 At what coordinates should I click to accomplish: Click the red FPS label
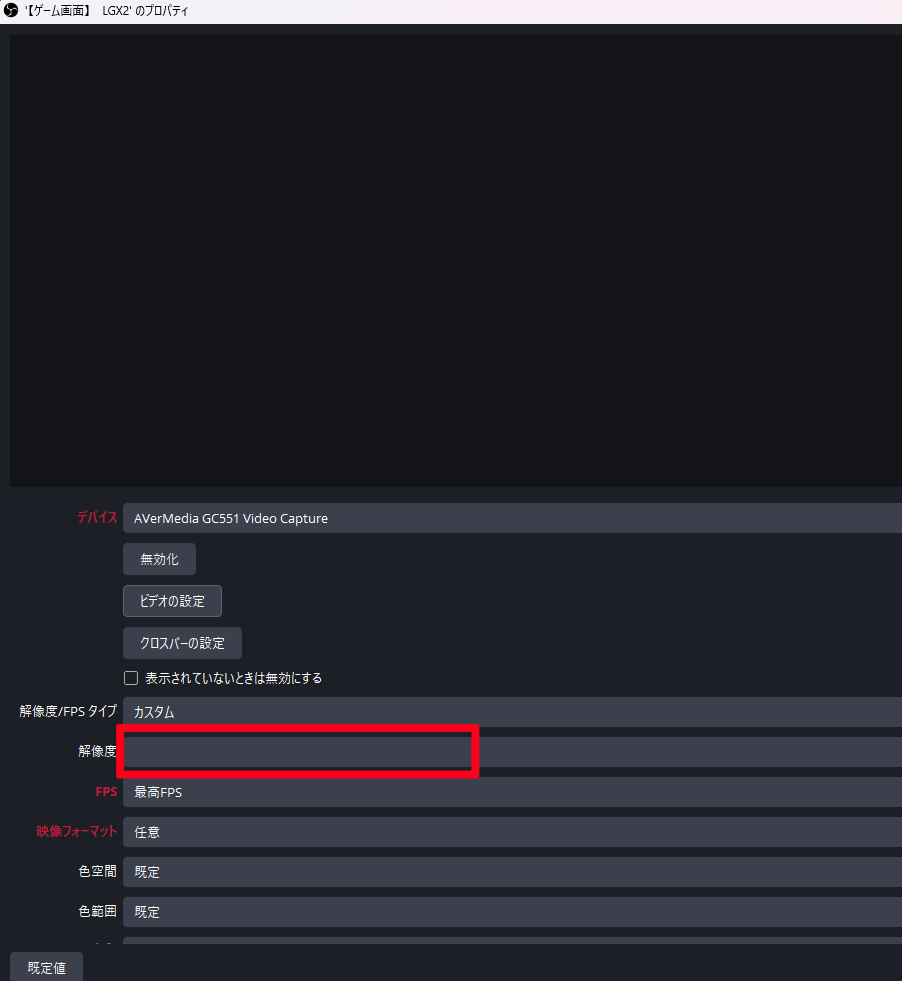(105, 792)
